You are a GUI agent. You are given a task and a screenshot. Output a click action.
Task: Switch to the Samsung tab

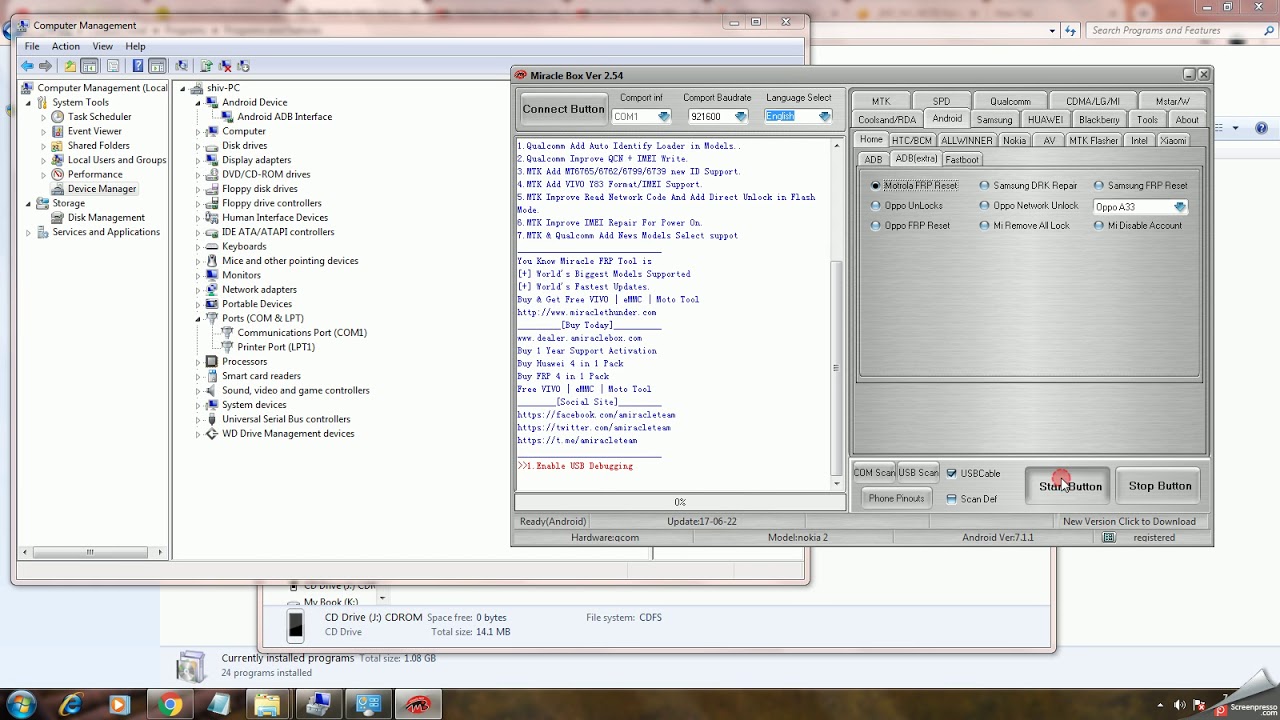click(994, 120)
